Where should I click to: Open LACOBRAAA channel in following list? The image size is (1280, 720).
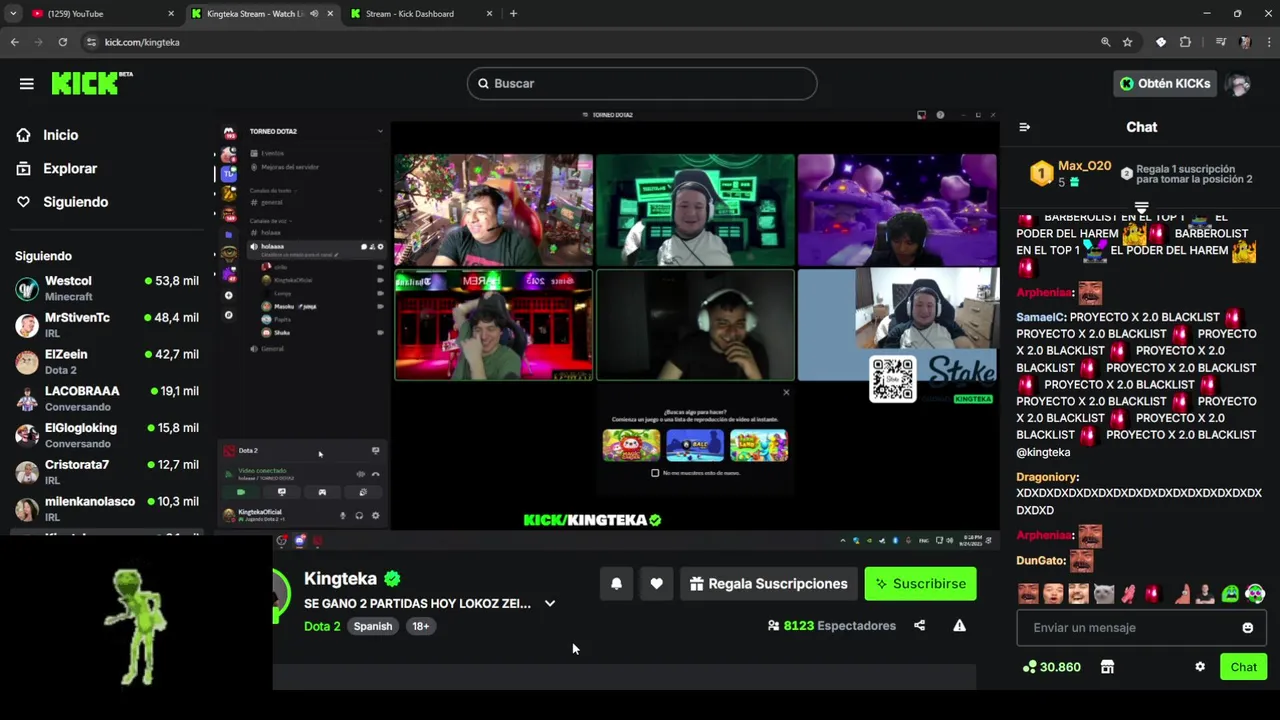[x=107, y=398]
